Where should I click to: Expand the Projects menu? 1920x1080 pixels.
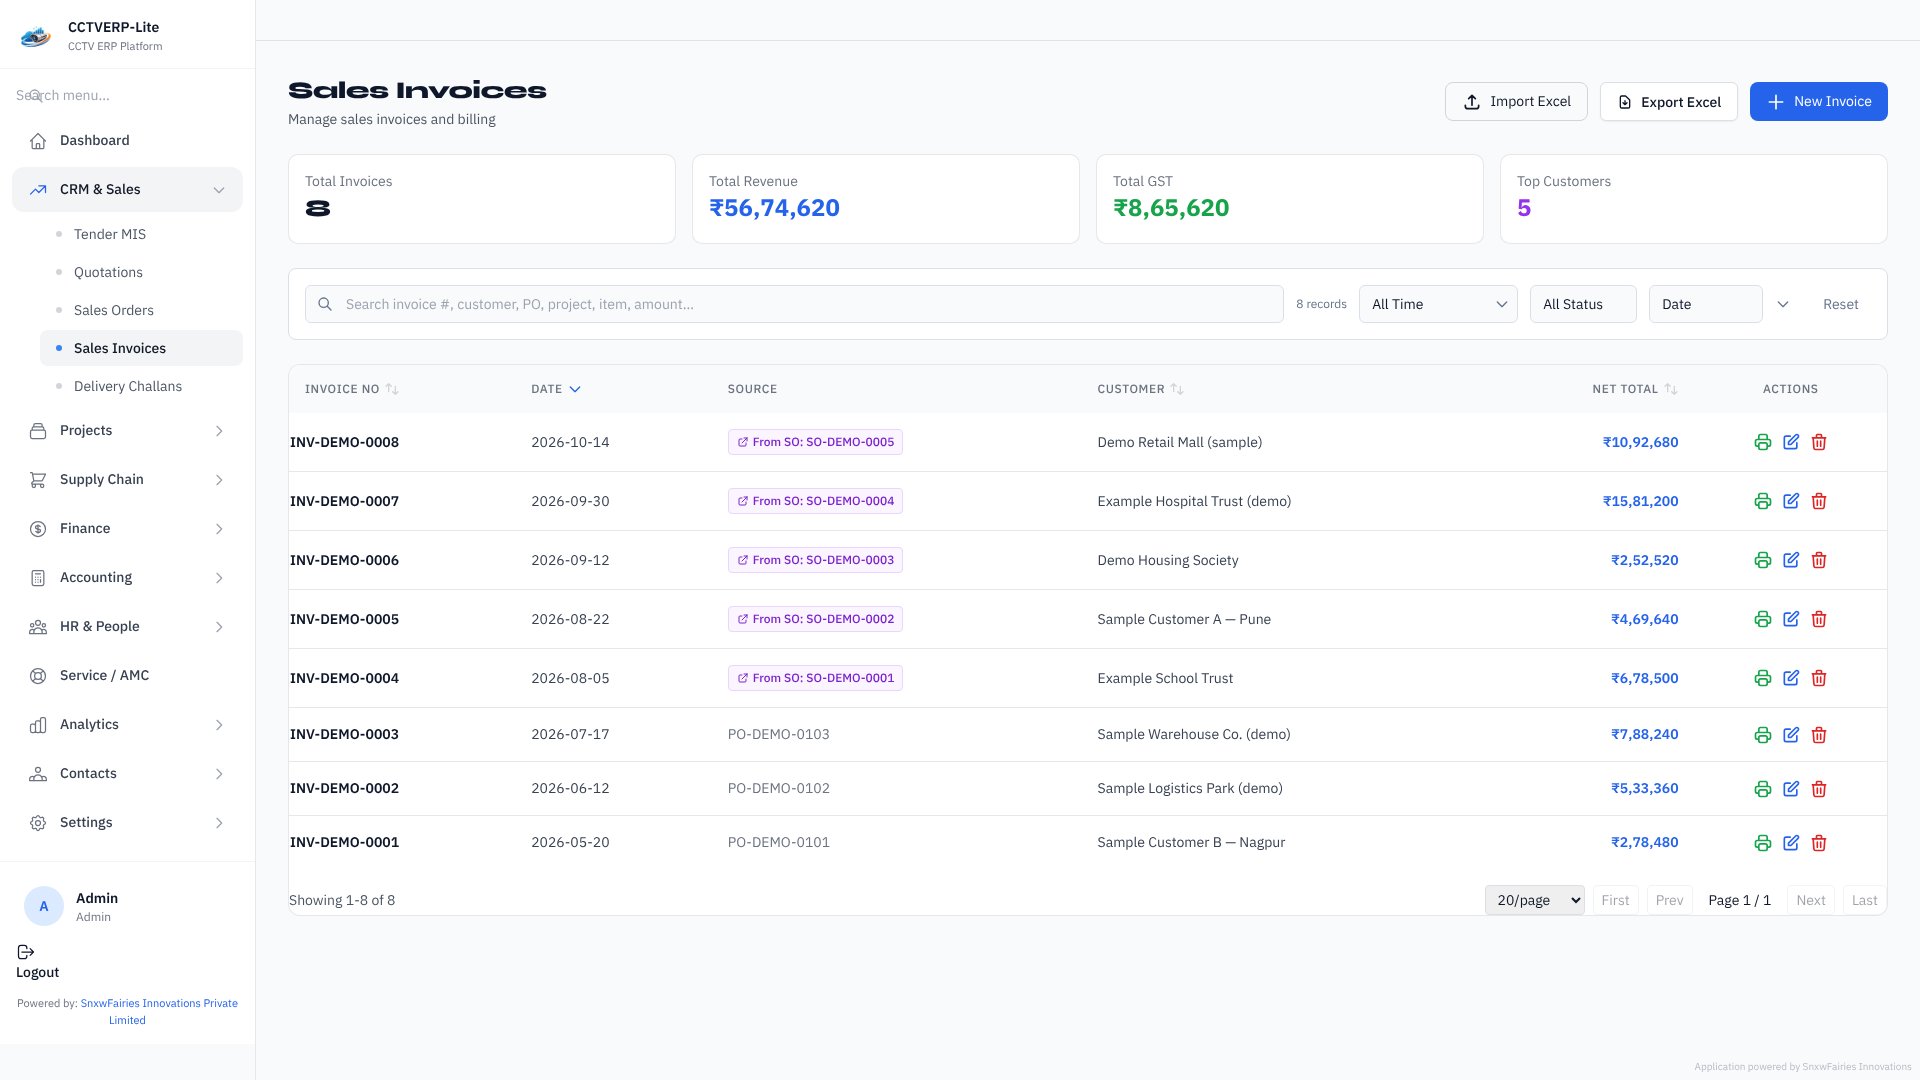[127, 430]
